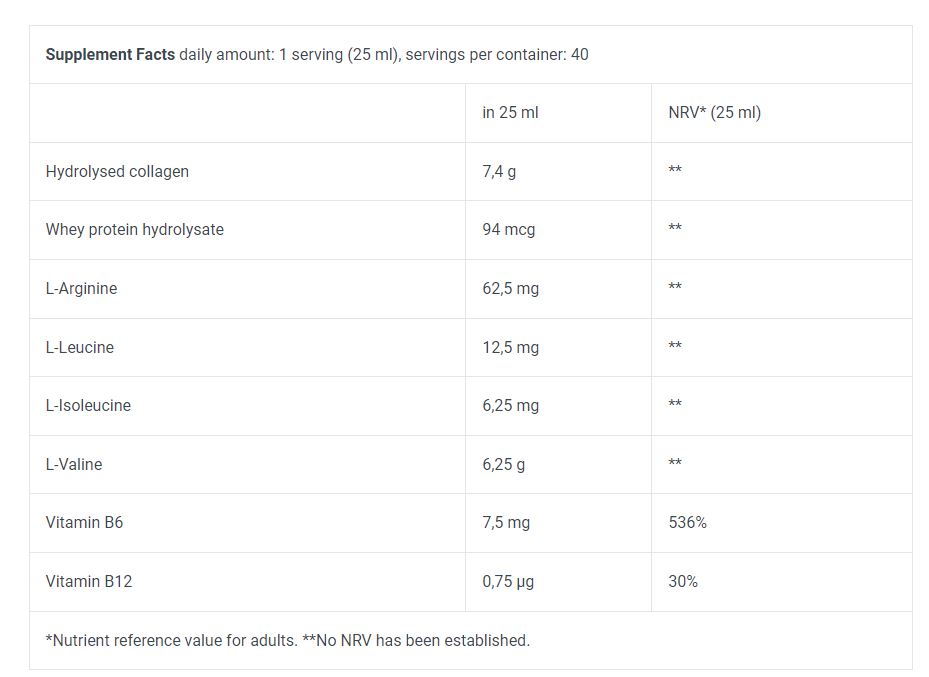Viewport: 929px width, 677px height.
Task: Select the 12,5 mg L-Leucine amount
Action: pyautogui.click(x=510, y=347)
